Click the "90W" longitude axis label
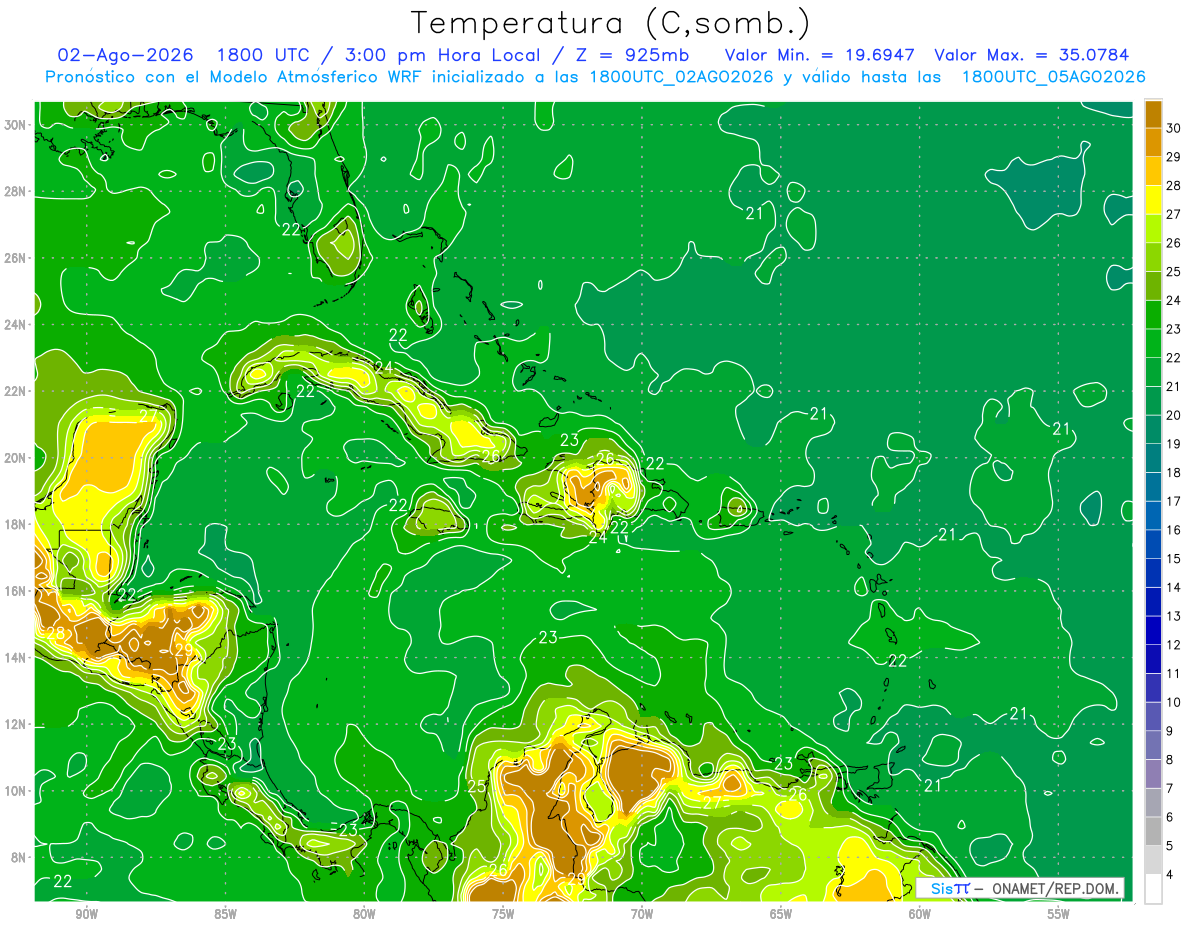Viewport: 1200px width, 927px height. click(x=86, y=914)
